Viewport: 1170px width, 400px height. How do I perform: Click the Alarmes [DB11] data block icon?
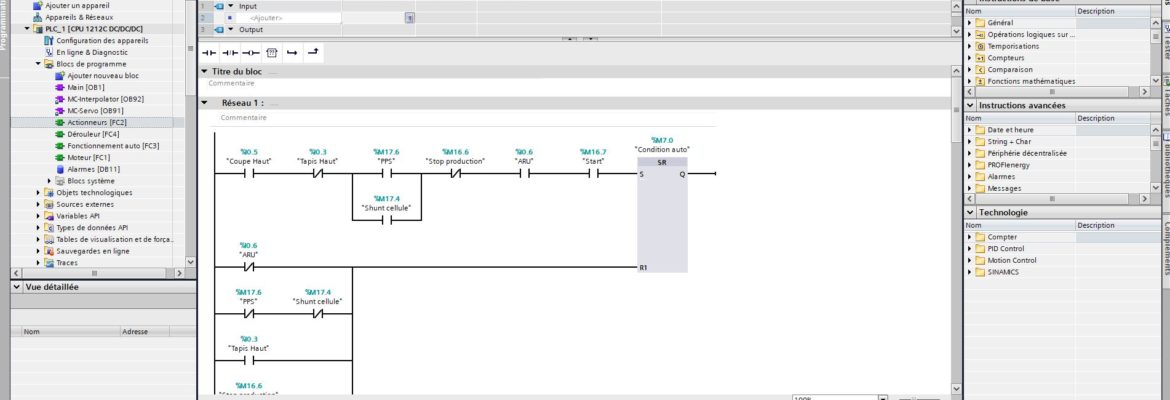tap(60, 169)
